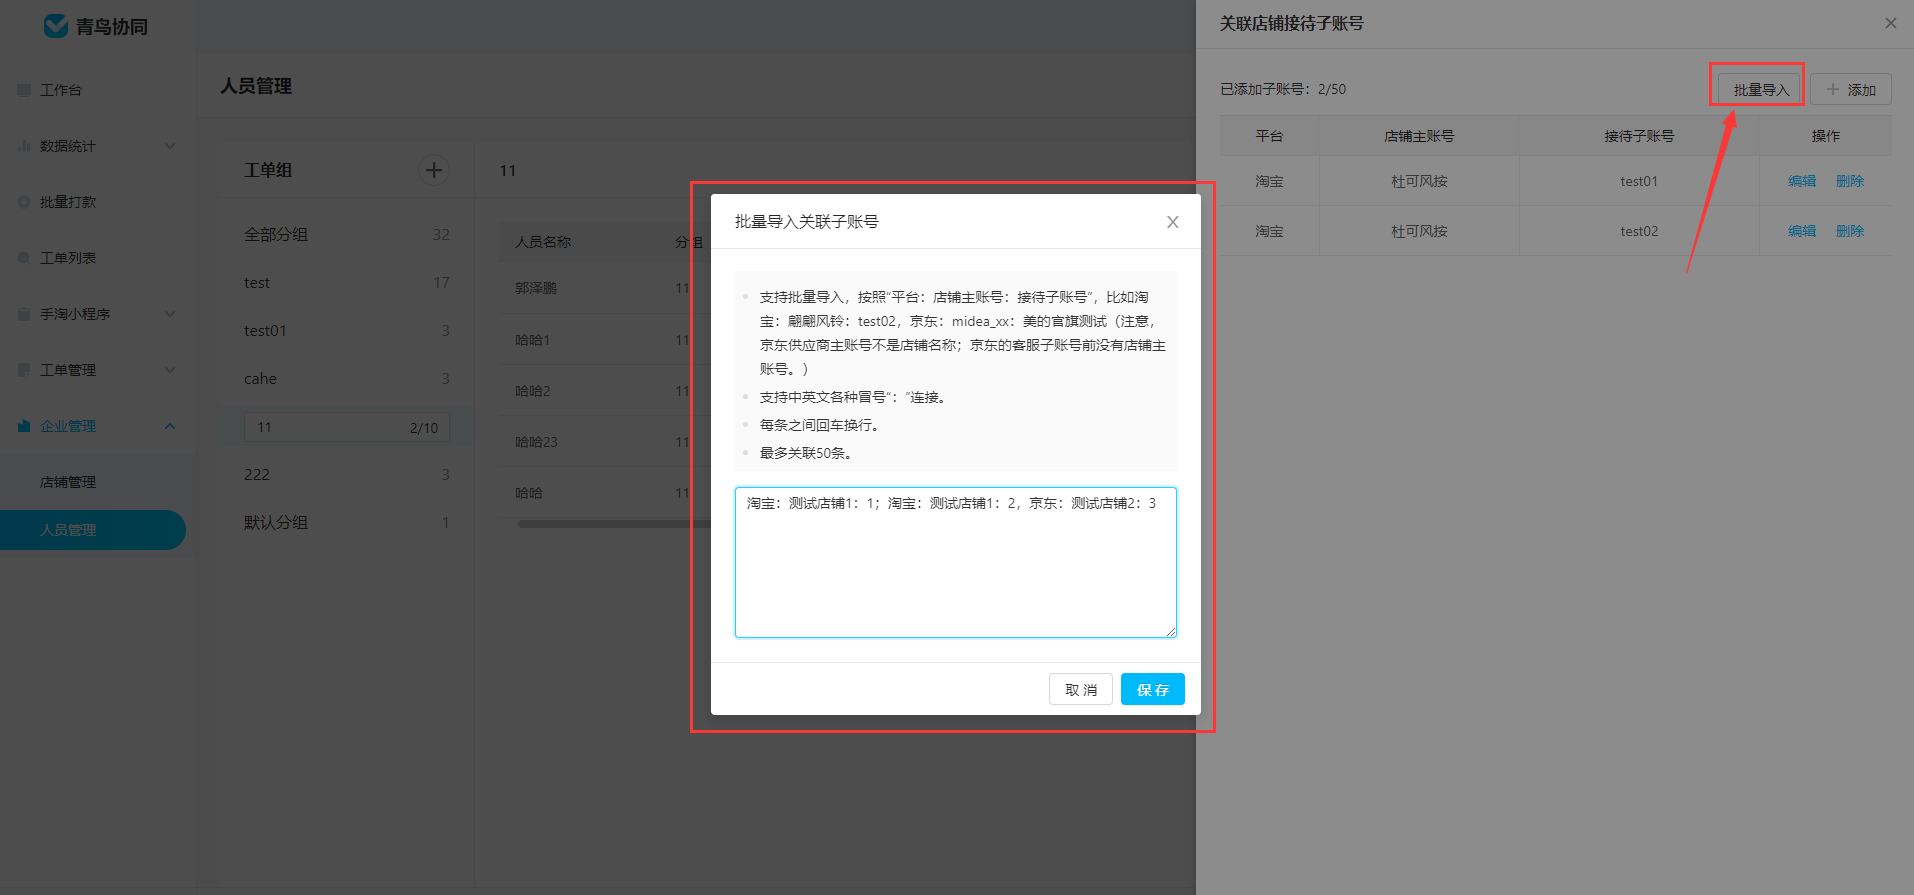Click the horizontal scrollbar under staff table
This screenshot has width=1914, height=895.
pos(612,524)
